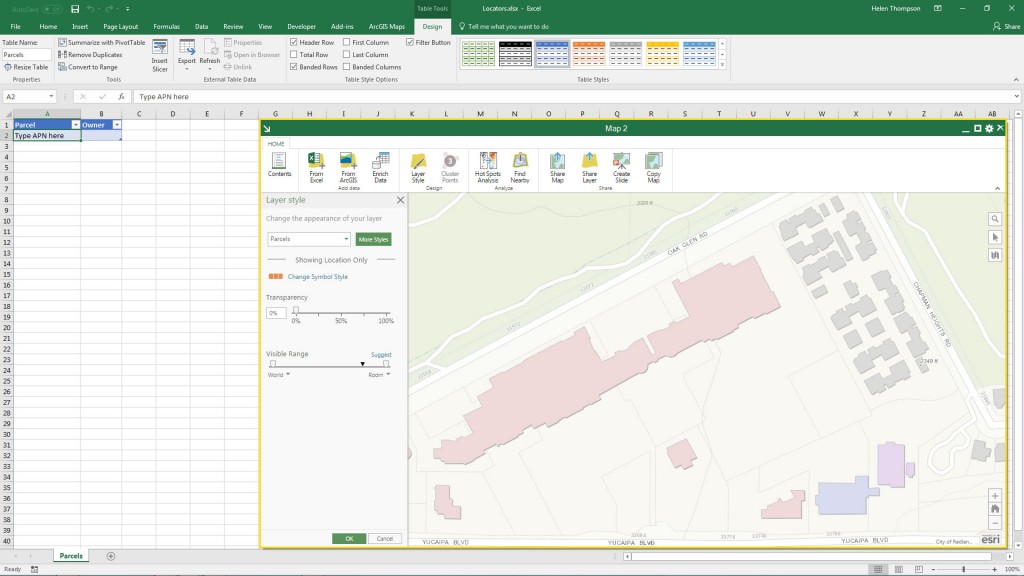
Task: Switch to the Formulas tab
Action: tap(167, 27)
